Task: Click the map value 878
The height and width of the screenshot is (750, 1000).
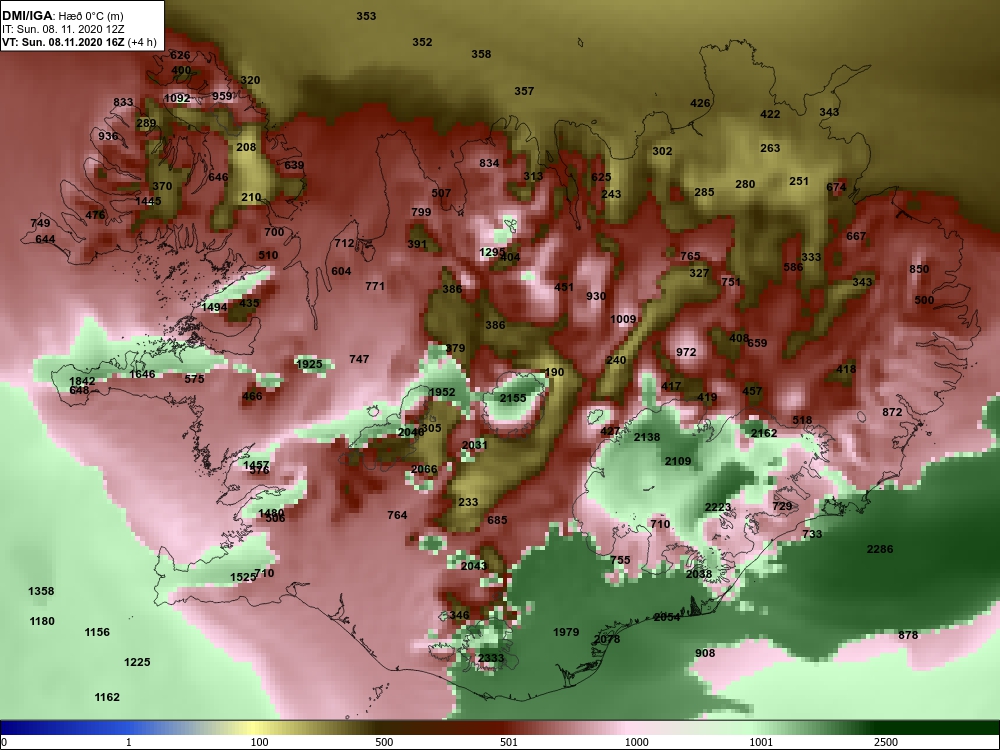Action: 908,635
